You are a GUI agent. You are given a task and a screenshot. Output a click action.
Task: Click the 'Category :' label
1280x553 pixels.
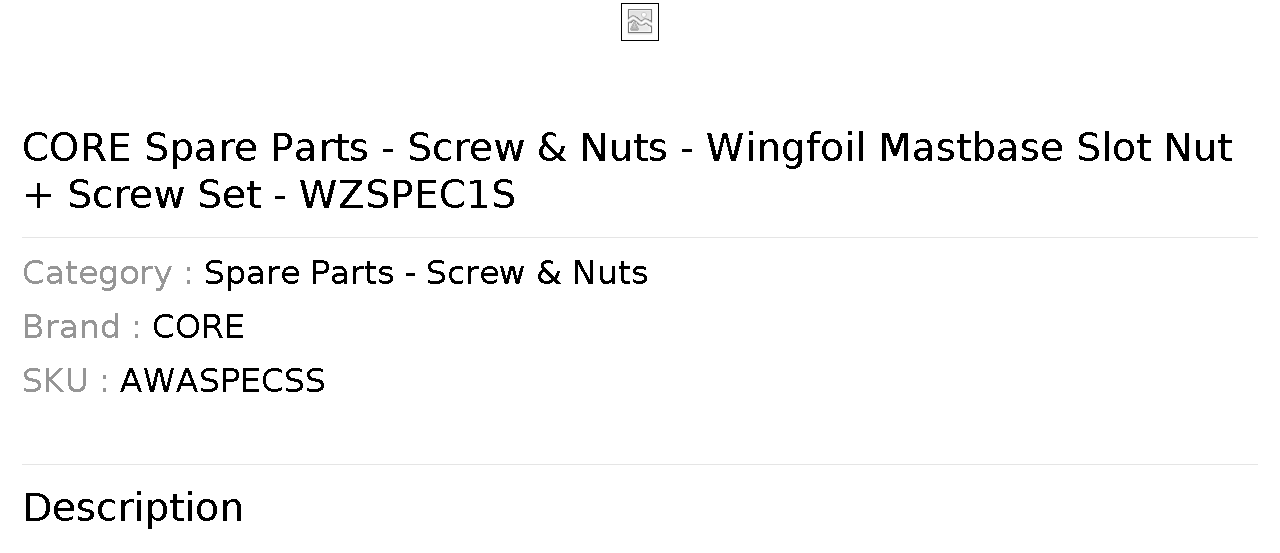coord(108,273)
